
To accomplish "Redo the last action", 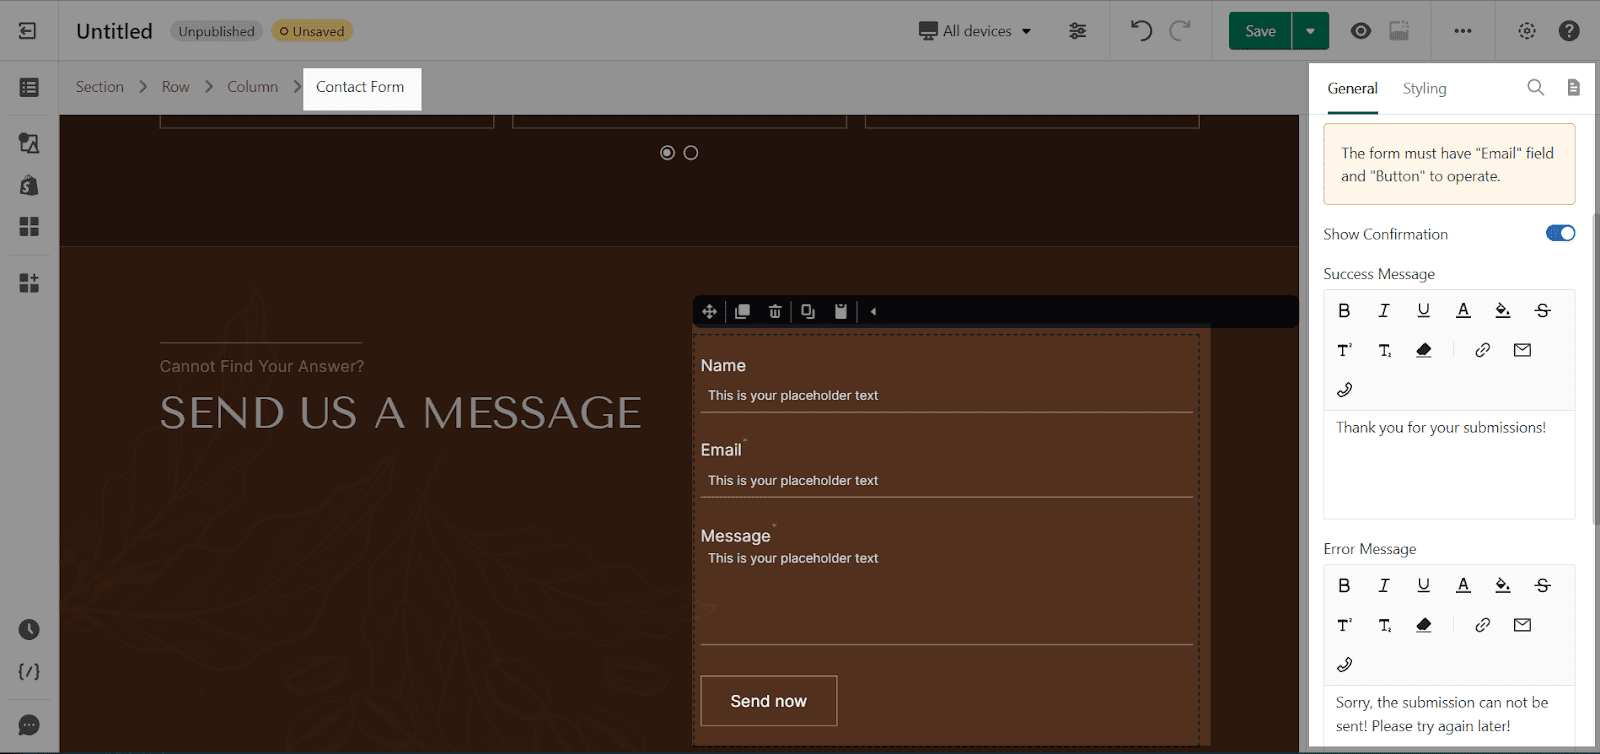I will [x=1180, y=31].
